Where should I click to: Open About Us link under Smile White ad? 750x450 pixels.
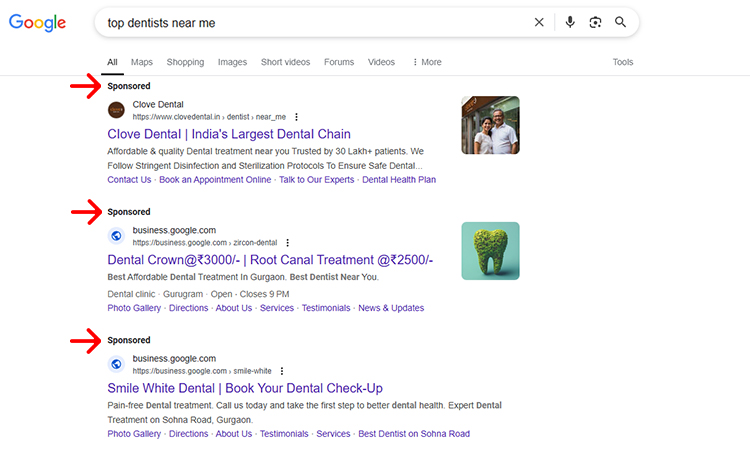[x=233, y=434]
